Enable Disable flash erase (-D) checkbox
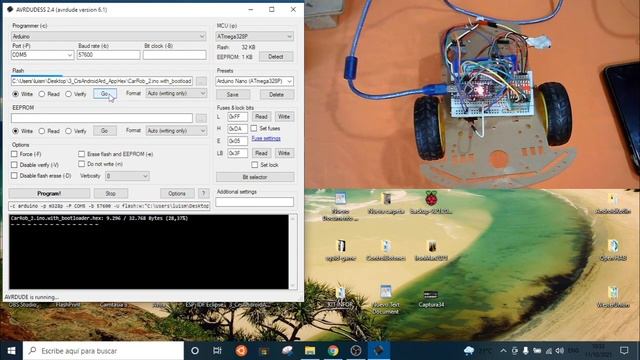The image size is (640, 360). [x=14, y=176]
